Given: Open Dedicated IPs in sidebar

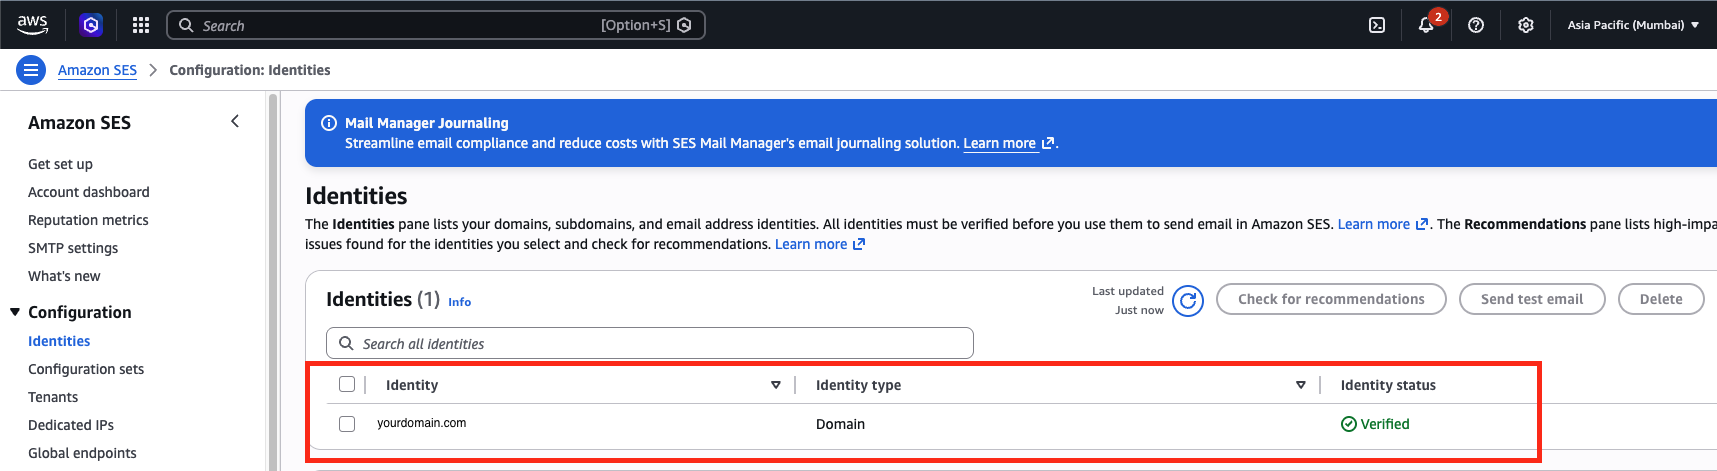Looking at the screenshot, I should 71,425.
